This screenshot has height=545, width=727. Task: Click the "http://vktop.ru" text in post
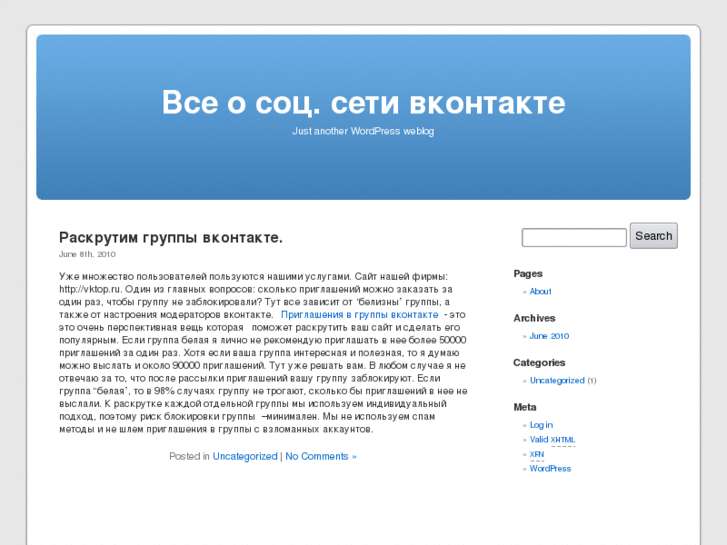(x=90, y=289)
